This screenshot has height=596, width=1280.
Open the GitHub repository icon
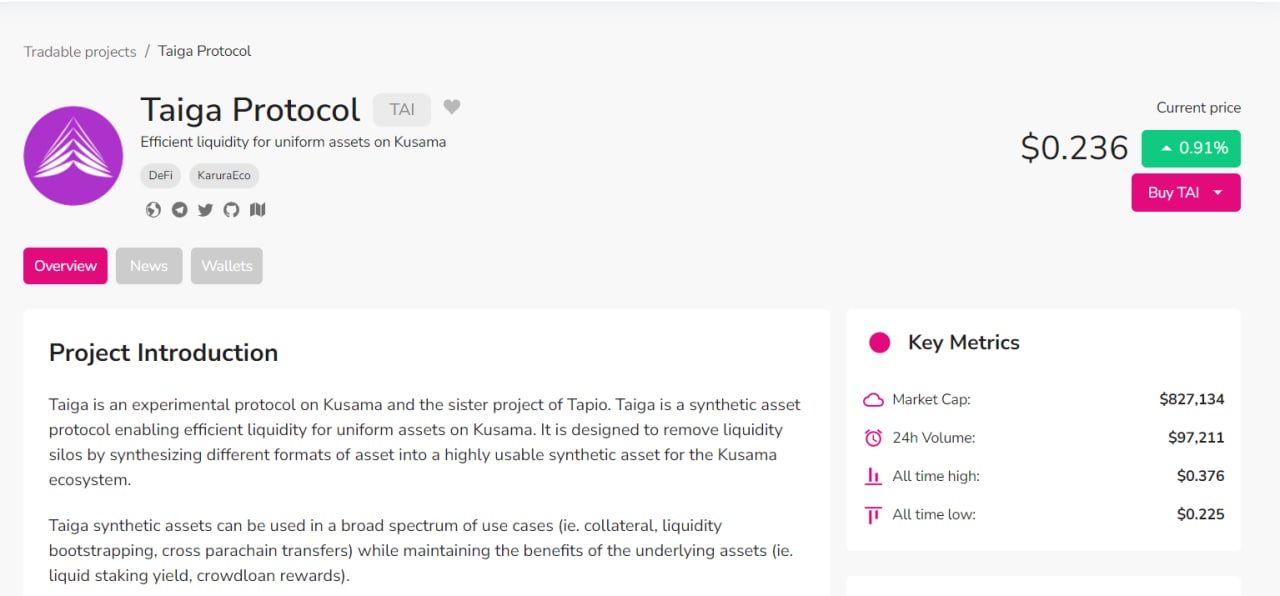(231, 210)
